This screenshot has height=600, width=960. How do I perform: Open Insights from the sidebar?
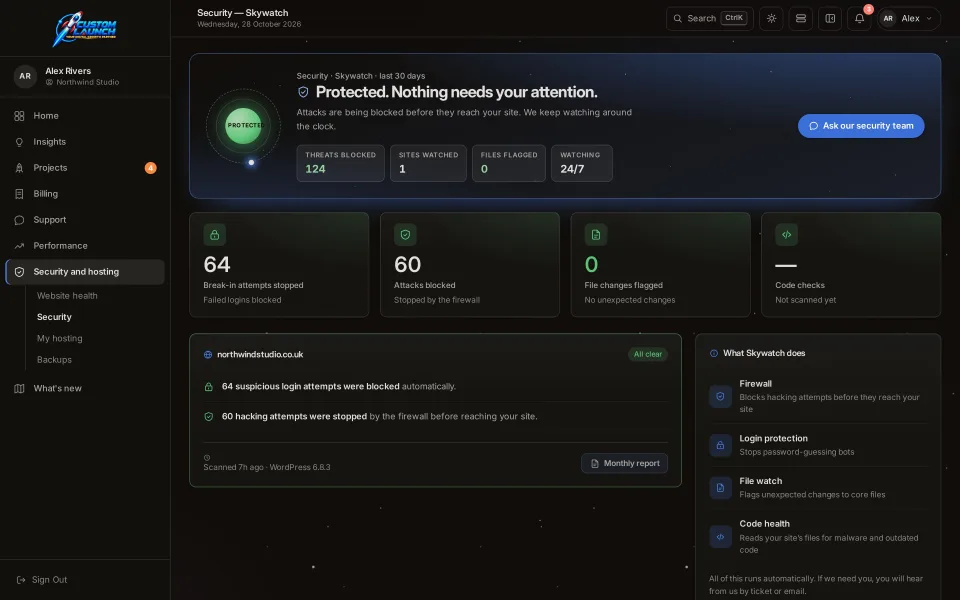pyautogui.click(x=84, y=141)
